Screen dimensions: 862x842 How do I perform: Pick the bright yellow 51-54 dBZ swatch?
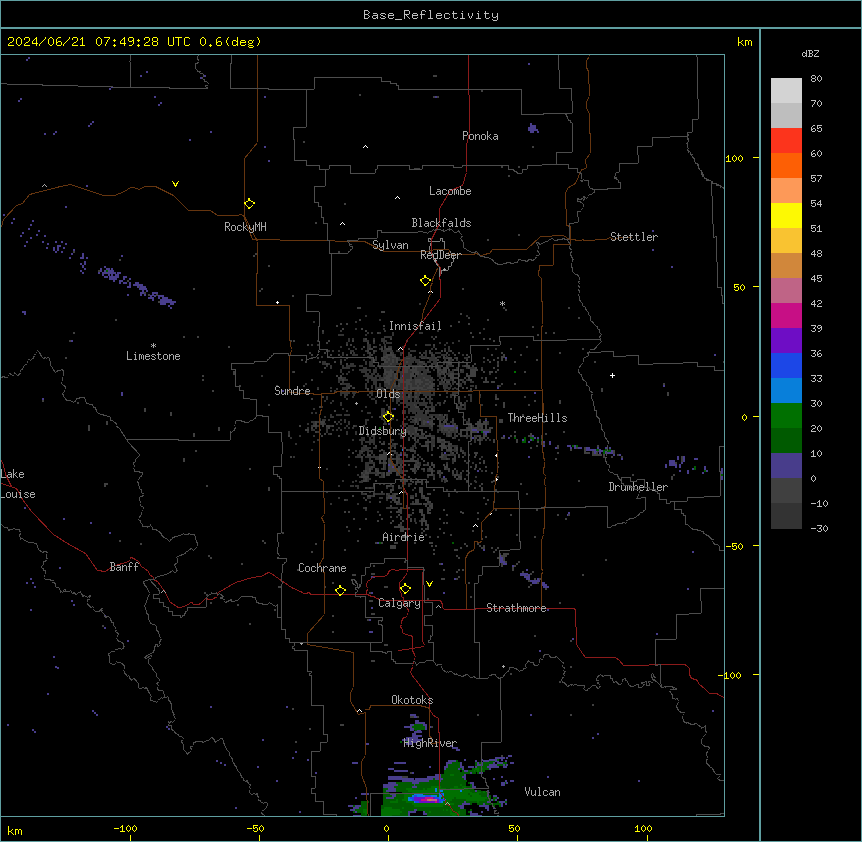pyautogui.click(x=786, y=215)
